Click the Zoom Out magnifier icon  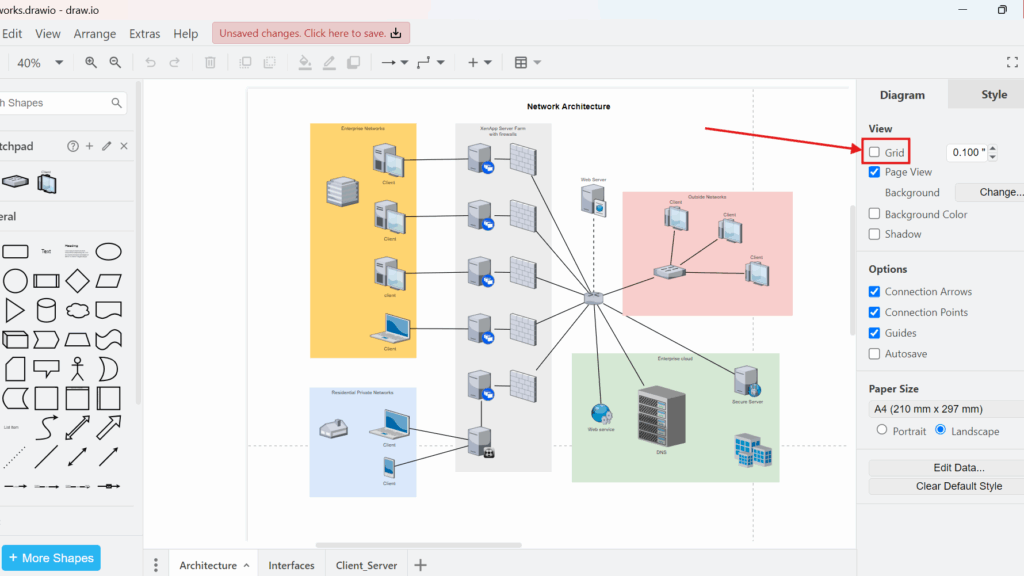click(x=115, y=62)
